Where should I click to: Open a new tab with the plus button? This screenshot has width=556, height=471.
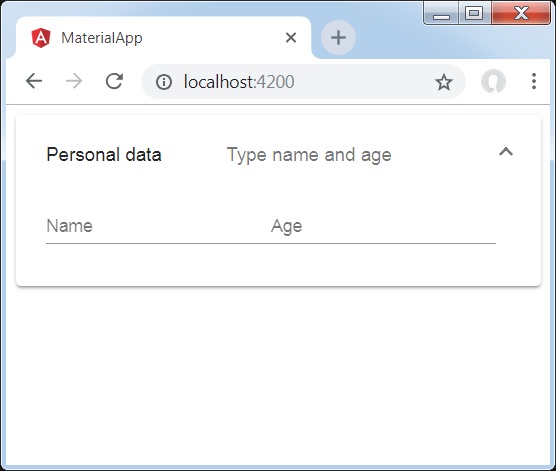(x=338, y=37)
